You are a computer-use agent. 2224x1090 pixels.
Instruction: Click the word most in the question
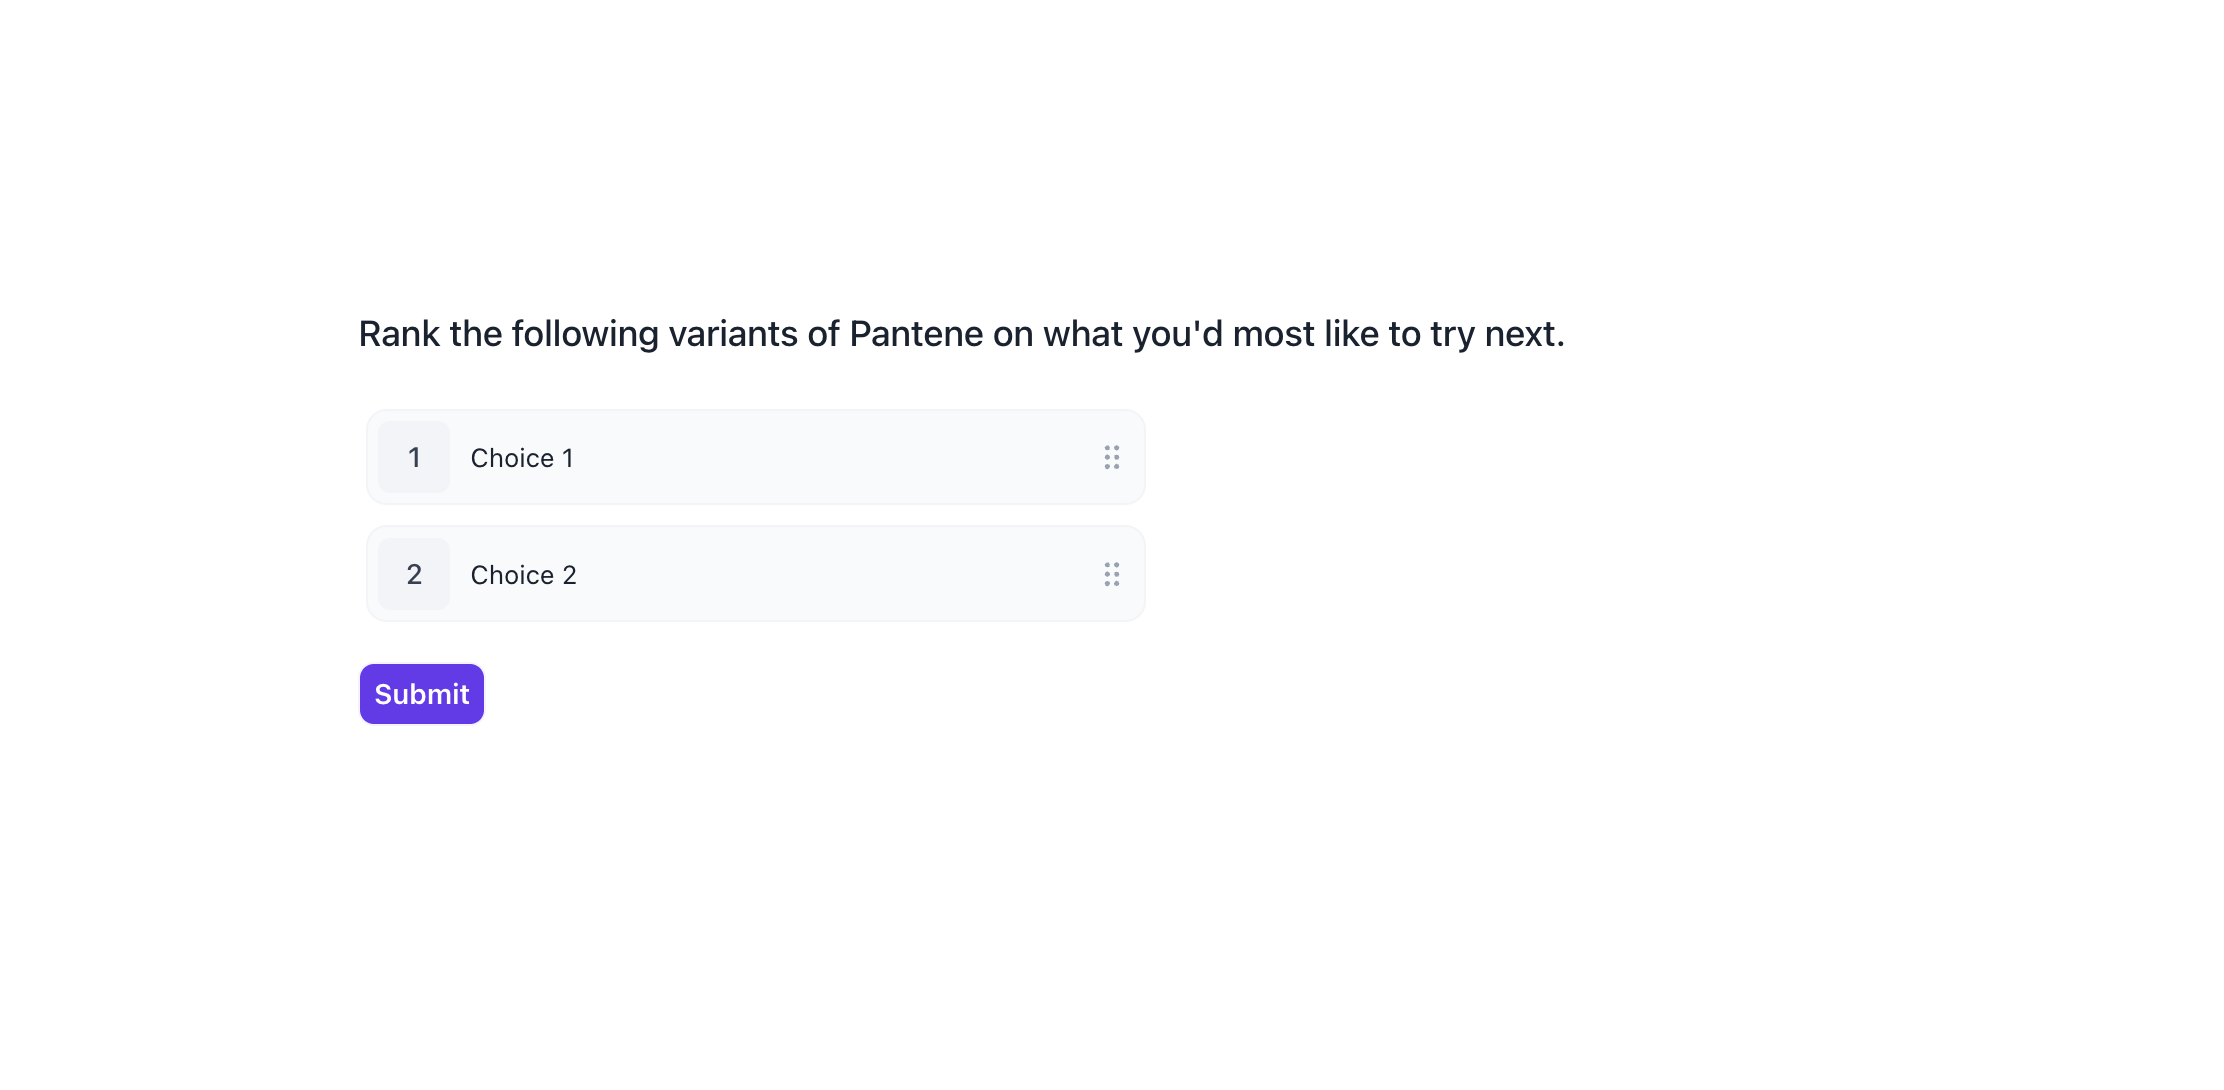click(x=1273, y=334)
